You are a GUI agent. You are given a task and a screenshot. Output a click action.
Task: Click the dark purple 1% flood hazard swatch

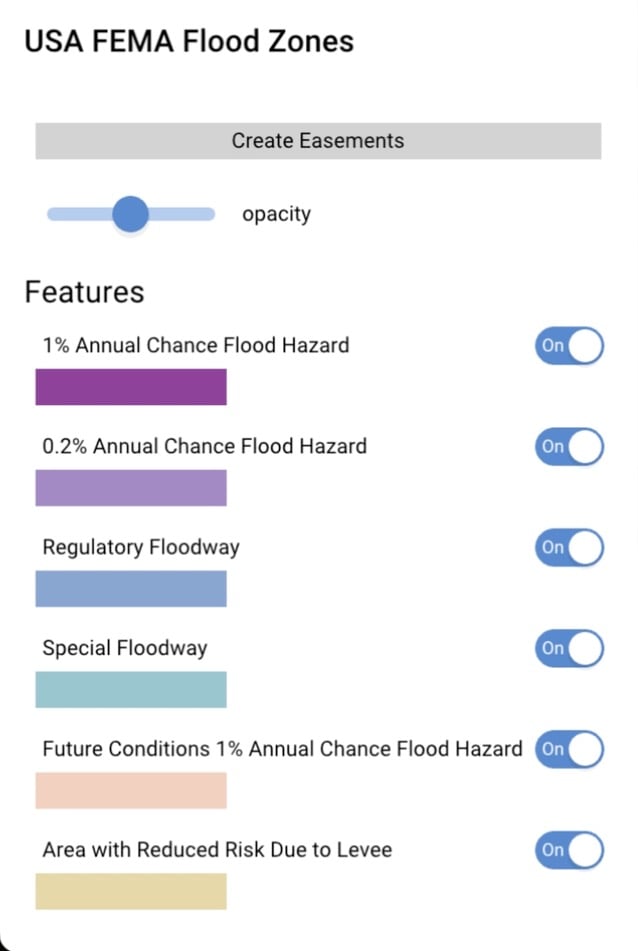131,387
